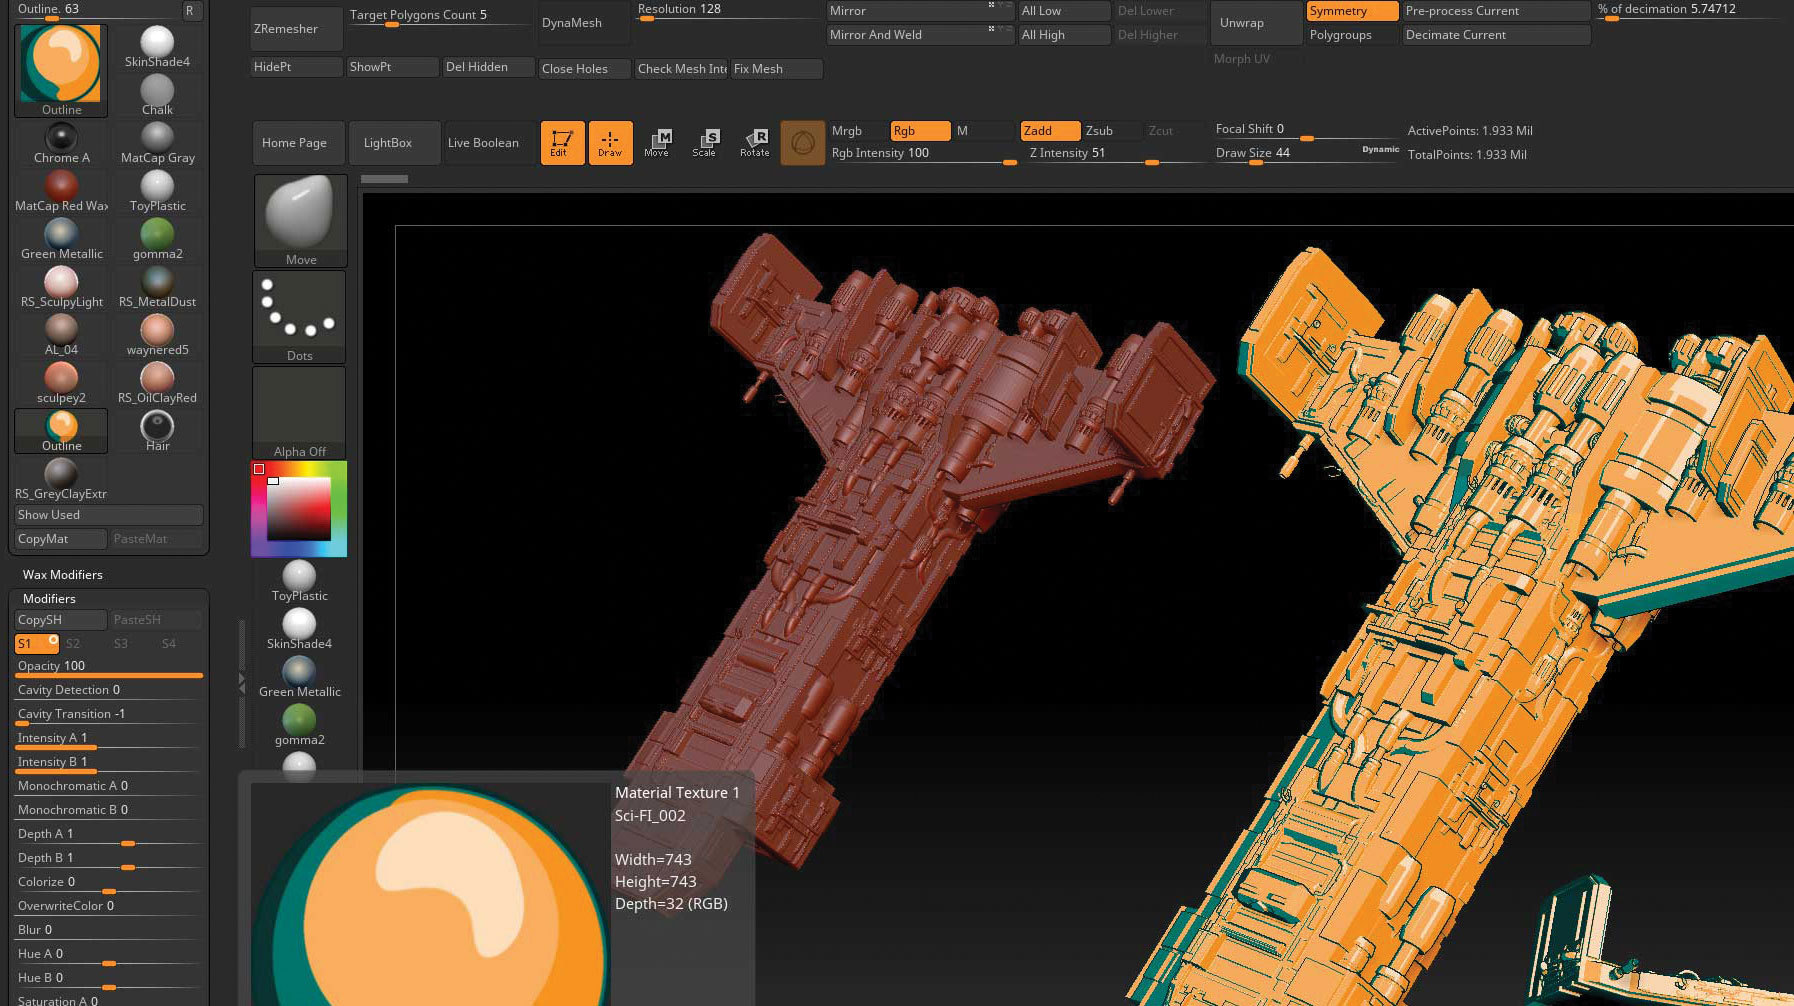Toggle Zadd mode
Image resolution: width=1794 pixels, height=1006 pixels.
click(1050, 131)
